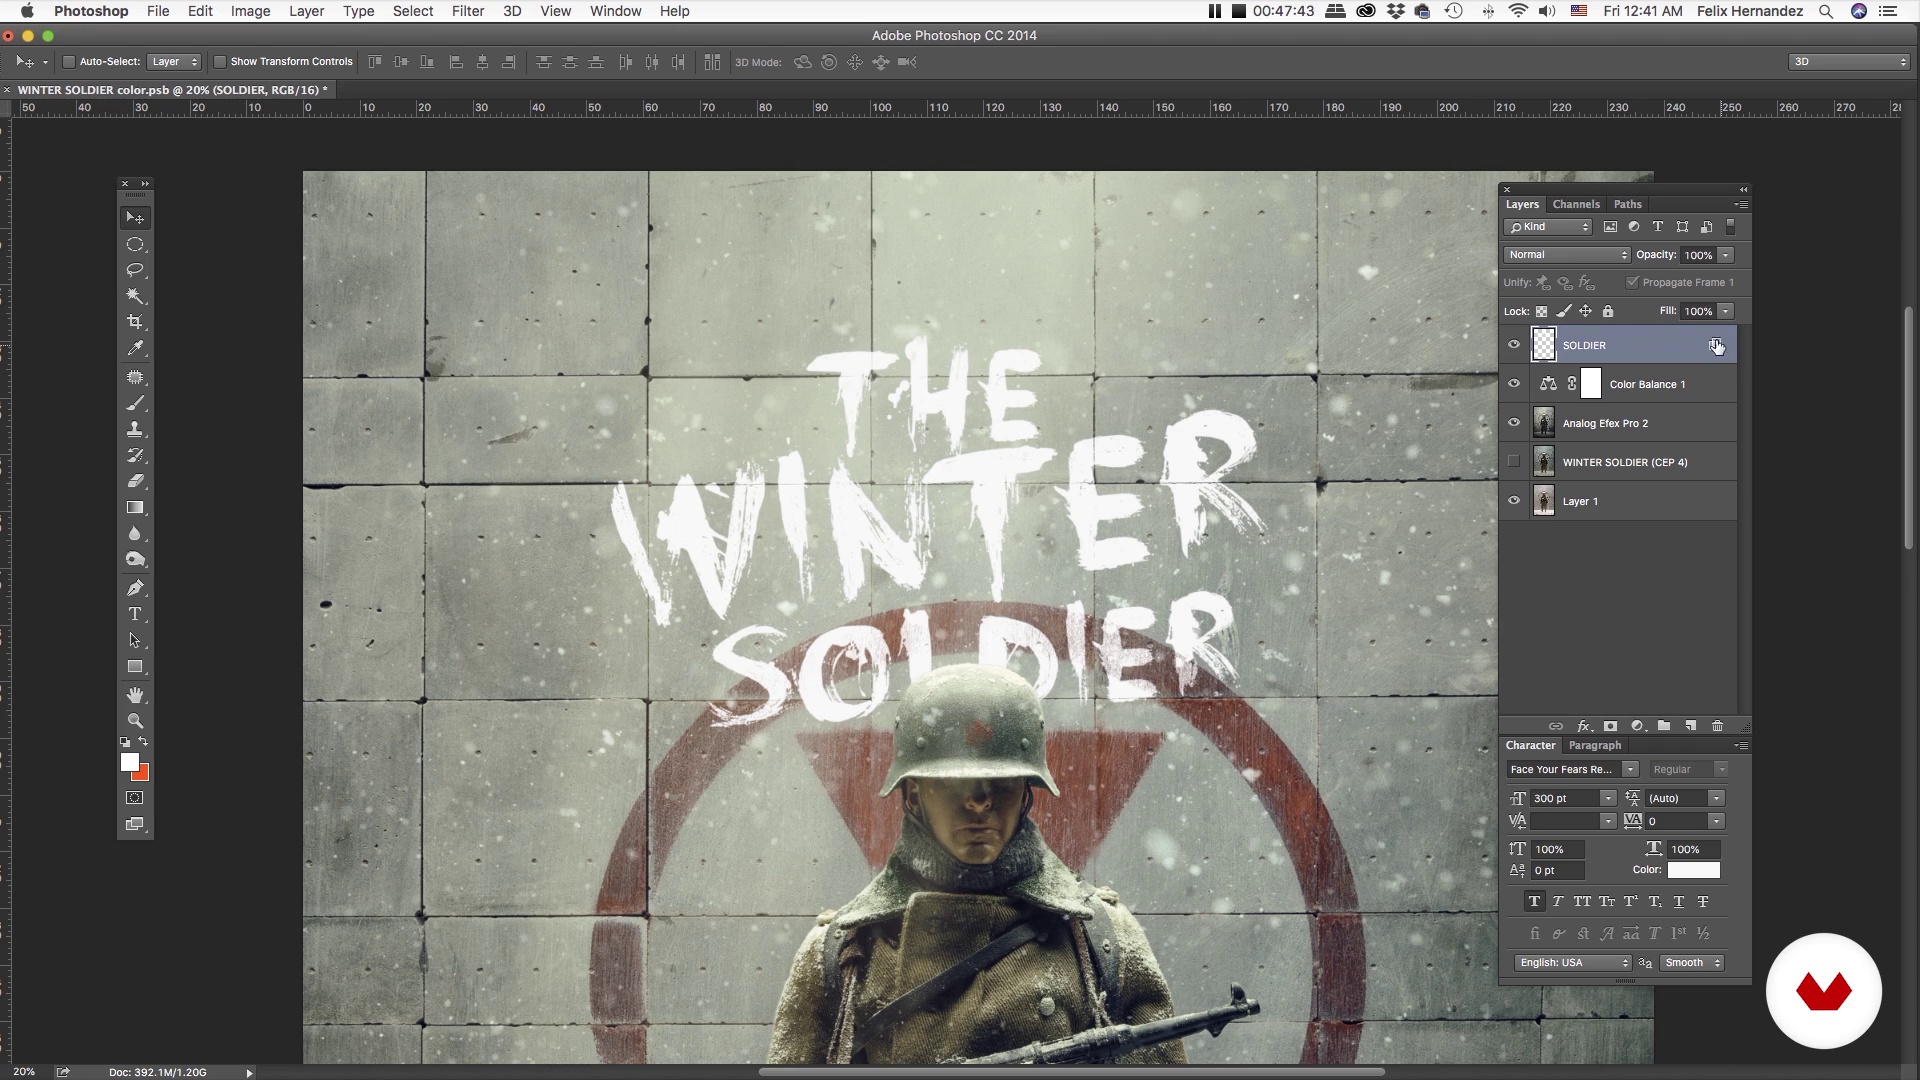Image resolution: width=1920 pixels, height=1080 pixels.
Task: Open layer Fill dropdown arrow
Action: click(x=1726, y=311)
